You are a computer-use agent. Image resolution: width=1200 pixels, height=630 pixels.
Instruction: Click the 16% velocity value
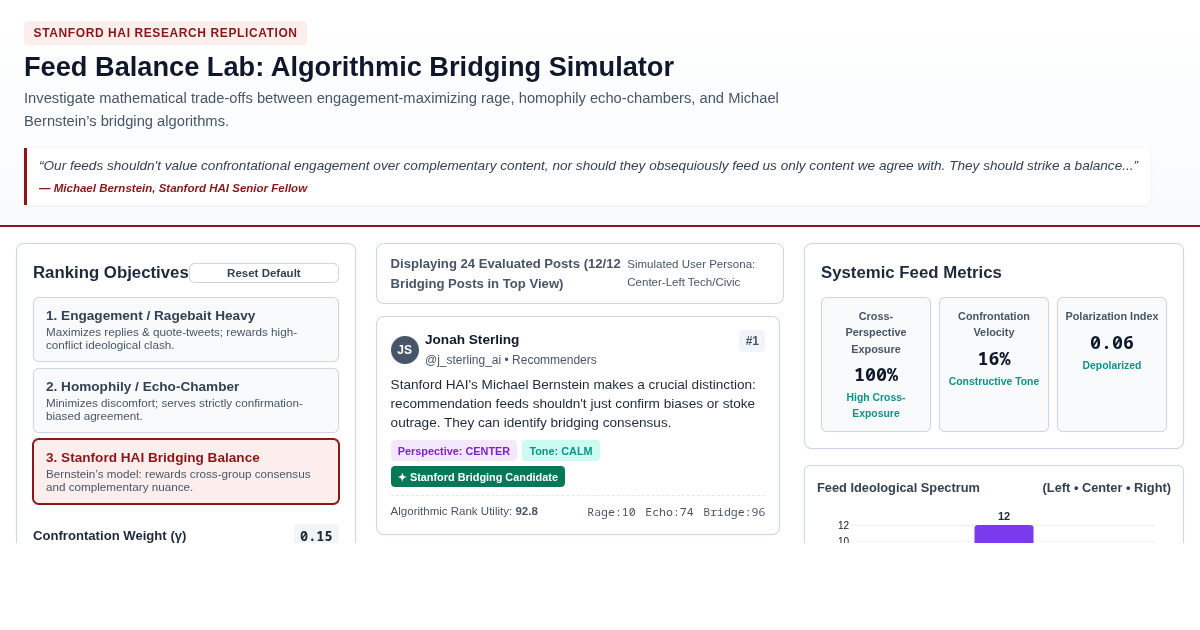(994, 359)
